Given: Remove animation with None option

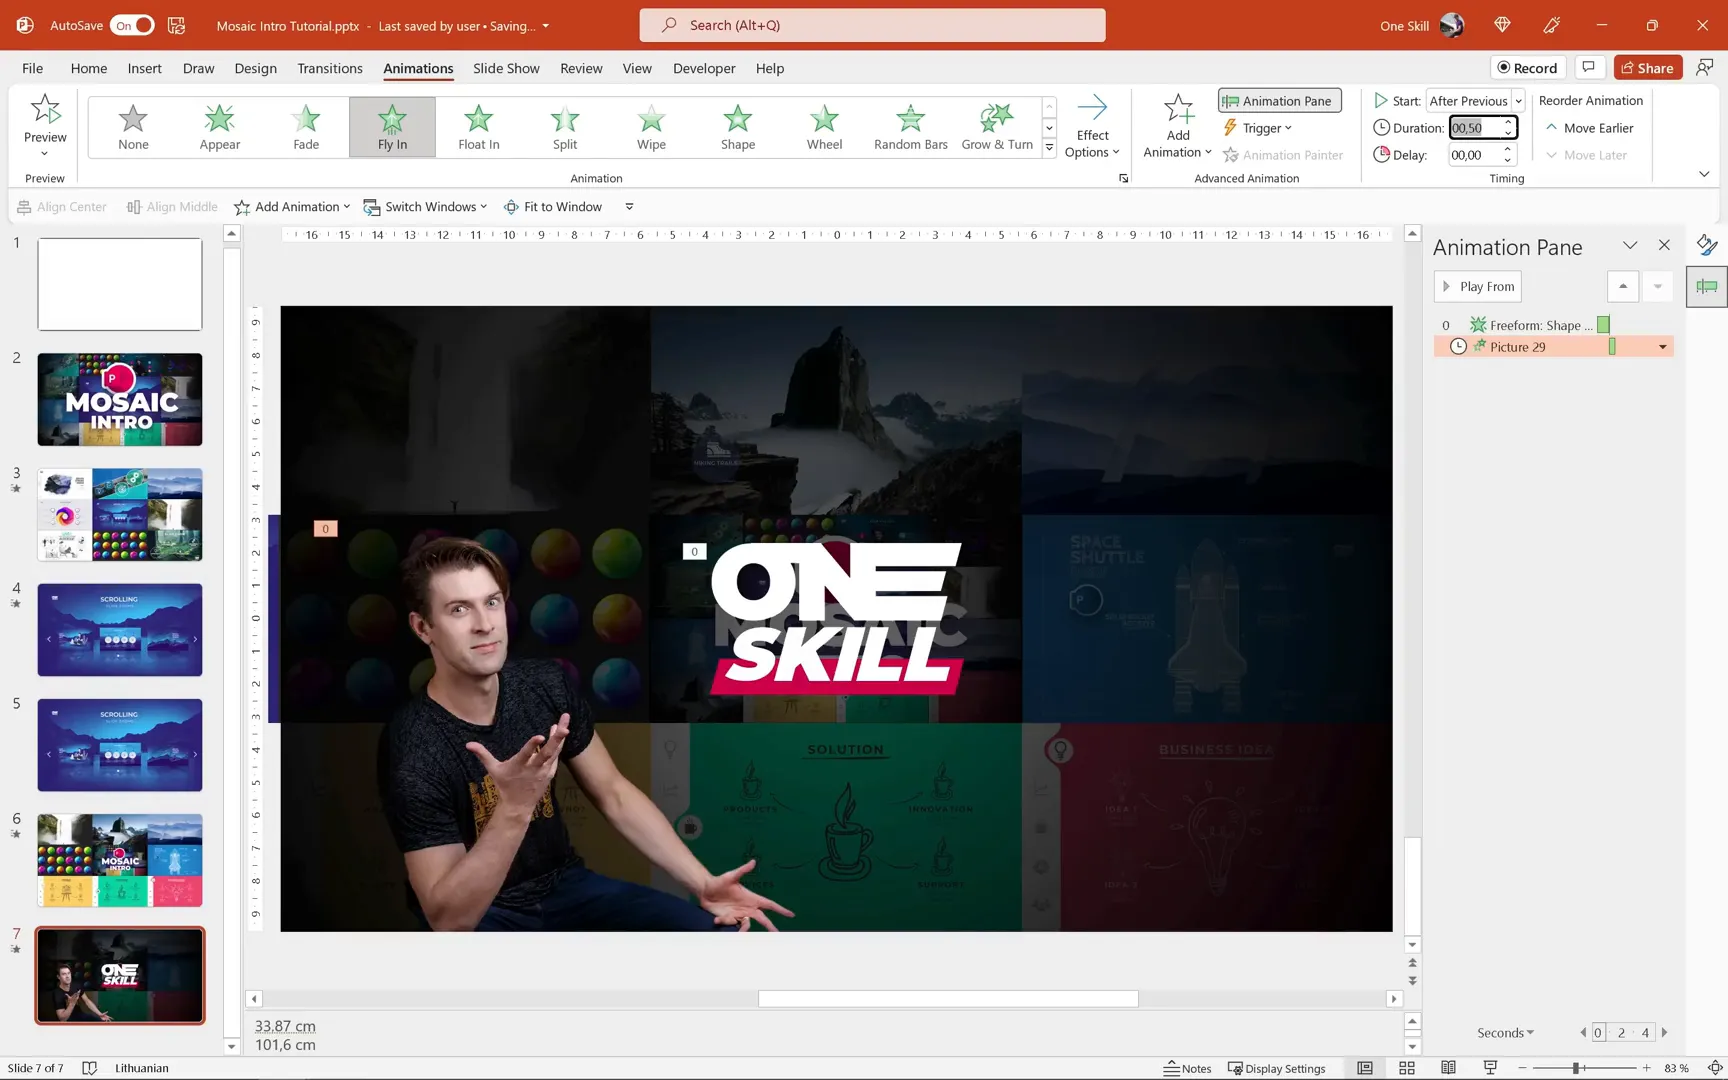Looking at the screenshot, I should (x=133, y=127).
